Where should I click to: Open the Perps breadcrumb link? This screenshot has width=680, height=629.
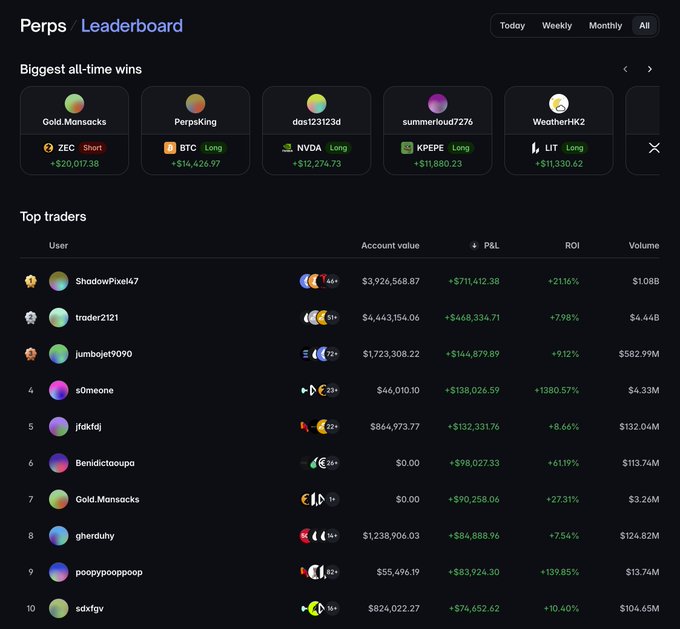[x=43, y=26]
